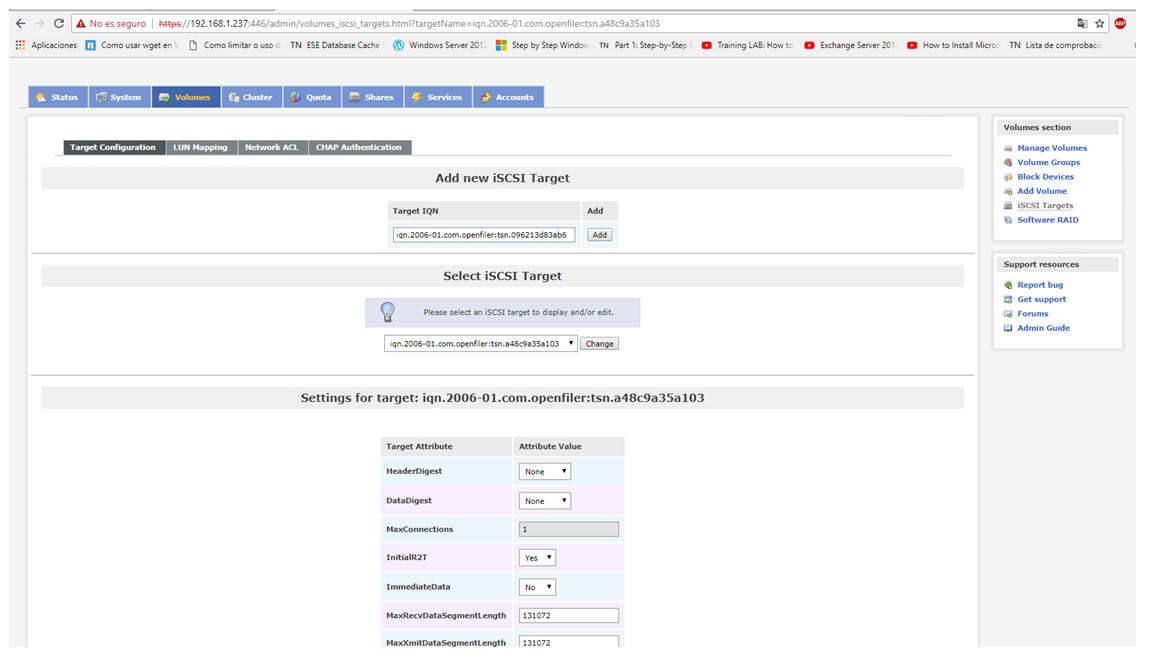Open the Status tab
Image resolution: width=1151 pixels, height=668 pixels.
tap(58, 97)
